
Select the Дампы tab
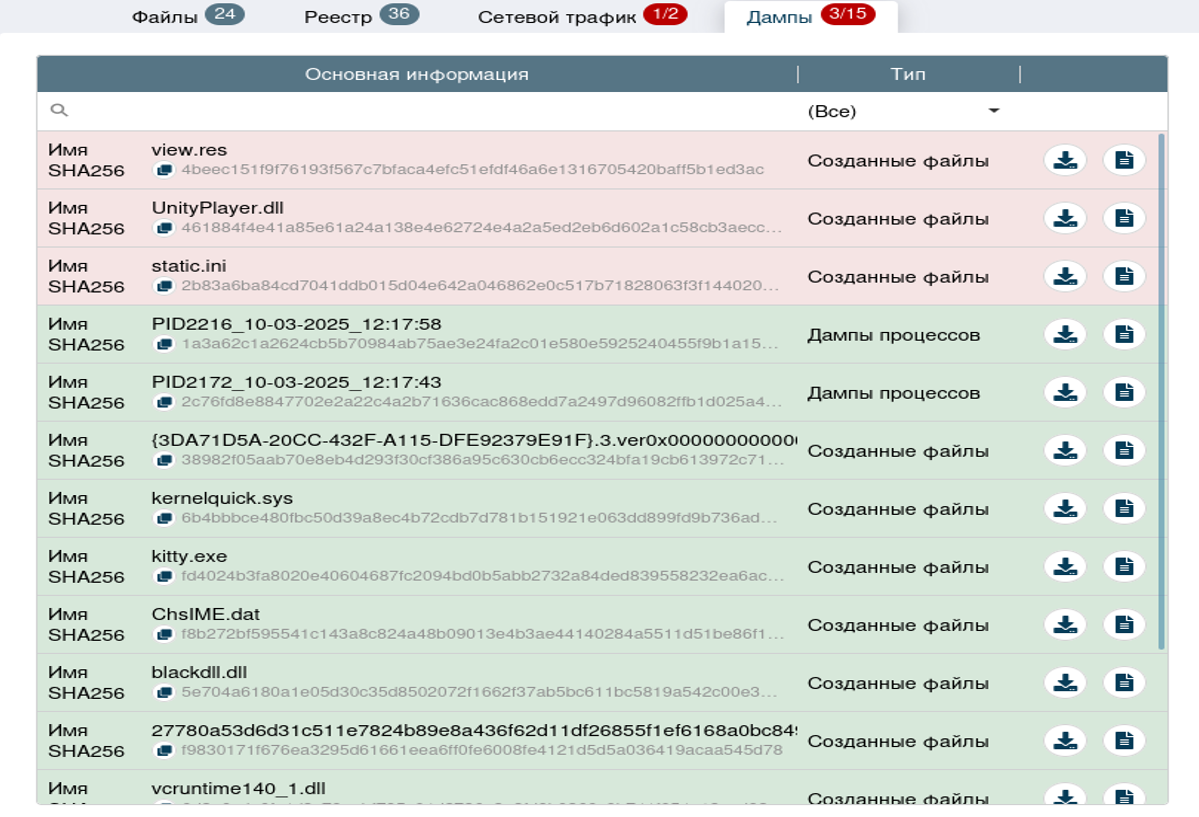pos(810,17)
